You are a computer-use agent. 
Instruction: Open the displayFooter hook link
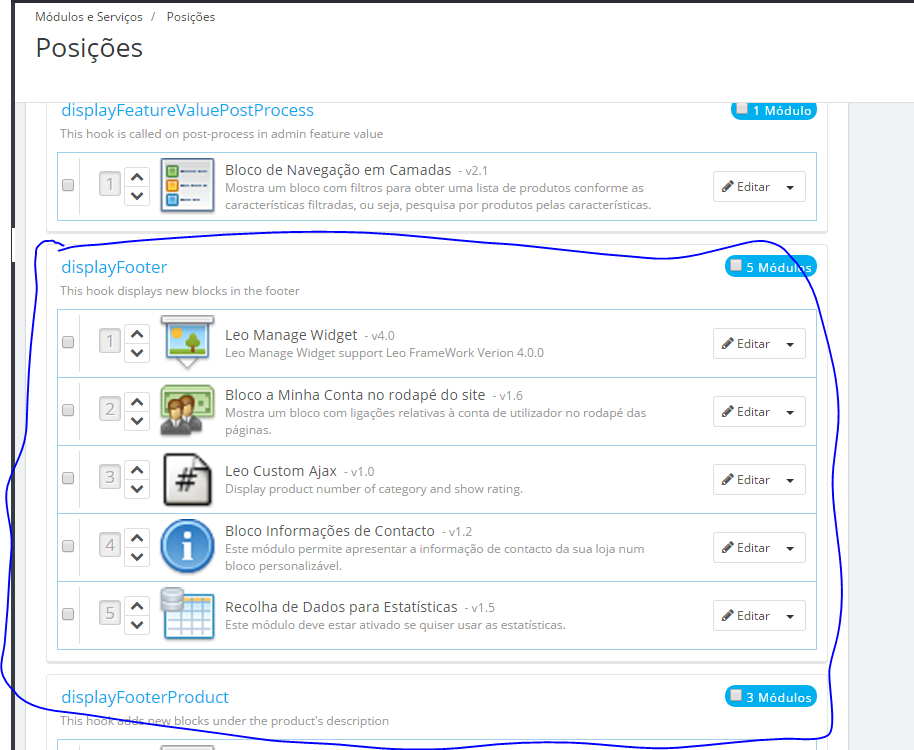[x=114, y=267]
